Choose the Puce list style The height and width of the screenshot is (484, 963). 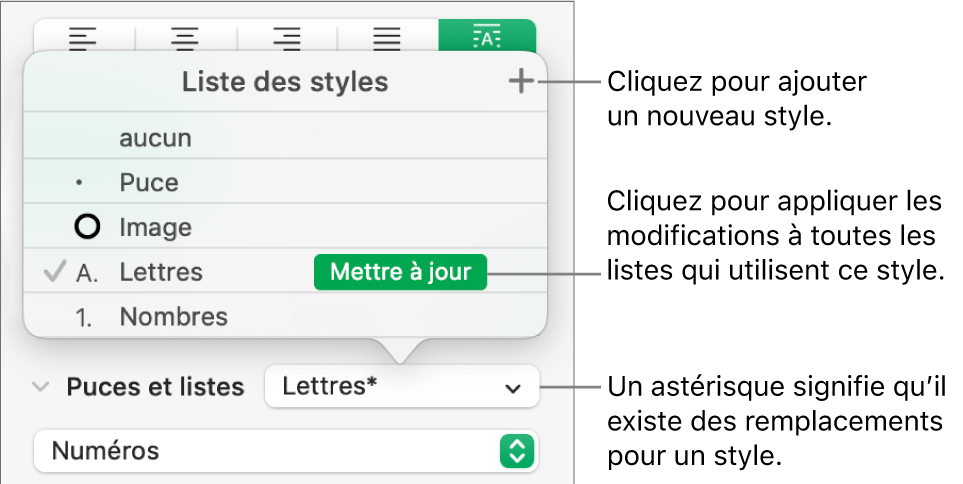(149, 183)
